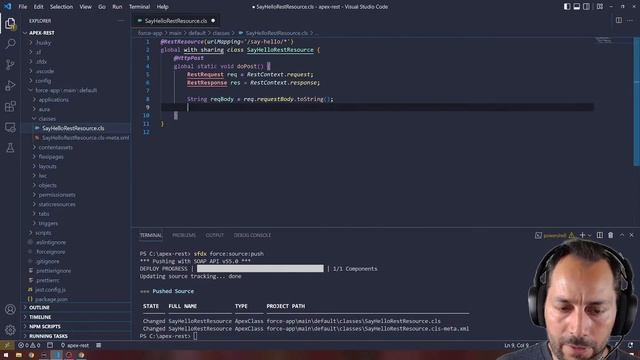Switch to the OUTPUT panel tab
Image resolution: width=640 pixels, height=360 pixels.
point(214,236)
